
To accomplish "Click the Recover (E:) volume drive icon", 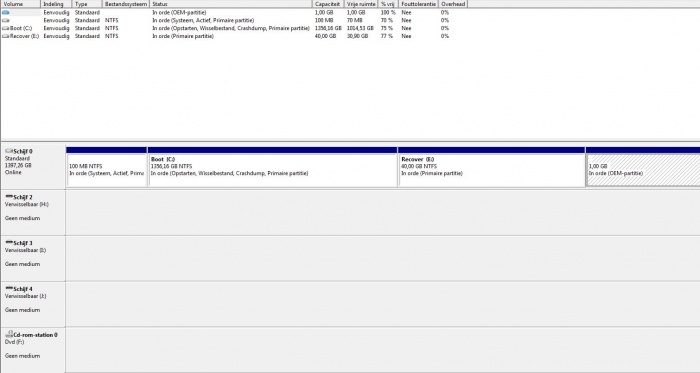I will click(x=6, y=36).
